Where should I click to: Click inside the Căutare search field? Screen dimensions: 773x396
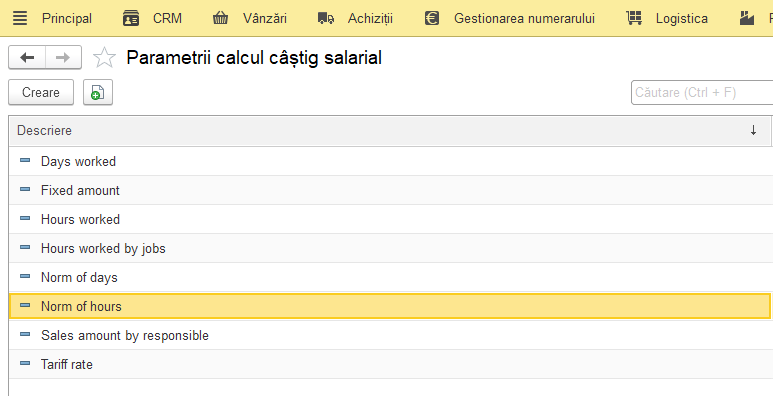702,92
